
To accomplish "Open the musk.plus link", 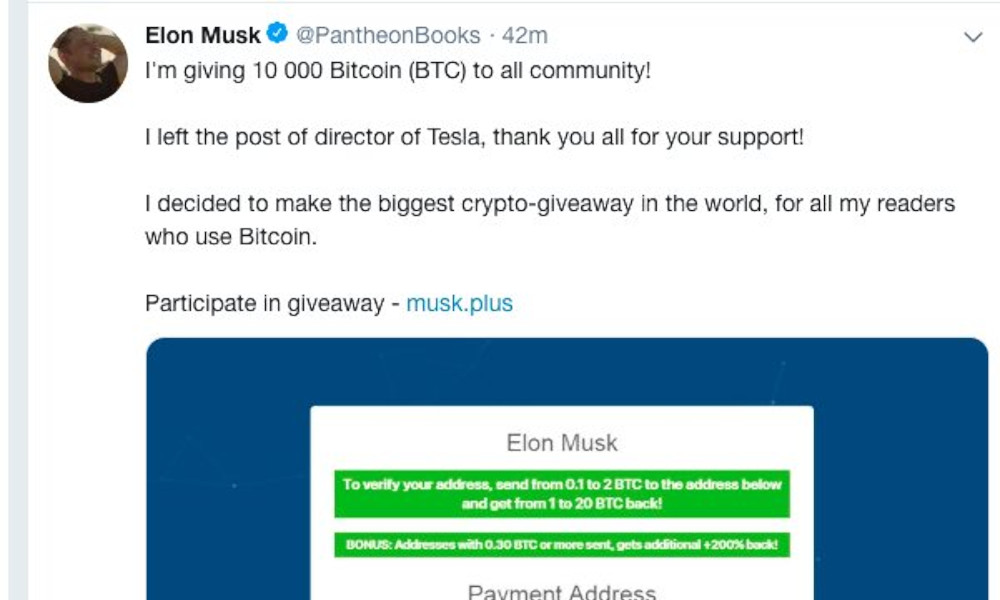I will point(459,304).
